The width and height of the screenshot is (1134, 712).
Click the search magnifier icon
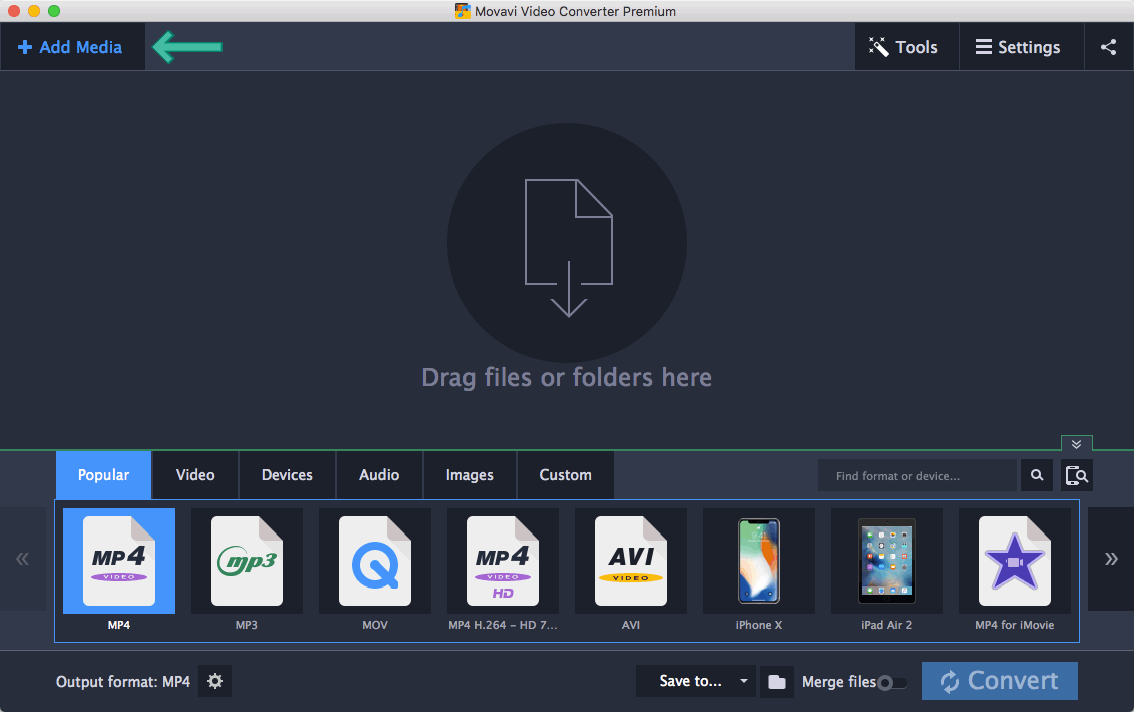coord(1037,475)
